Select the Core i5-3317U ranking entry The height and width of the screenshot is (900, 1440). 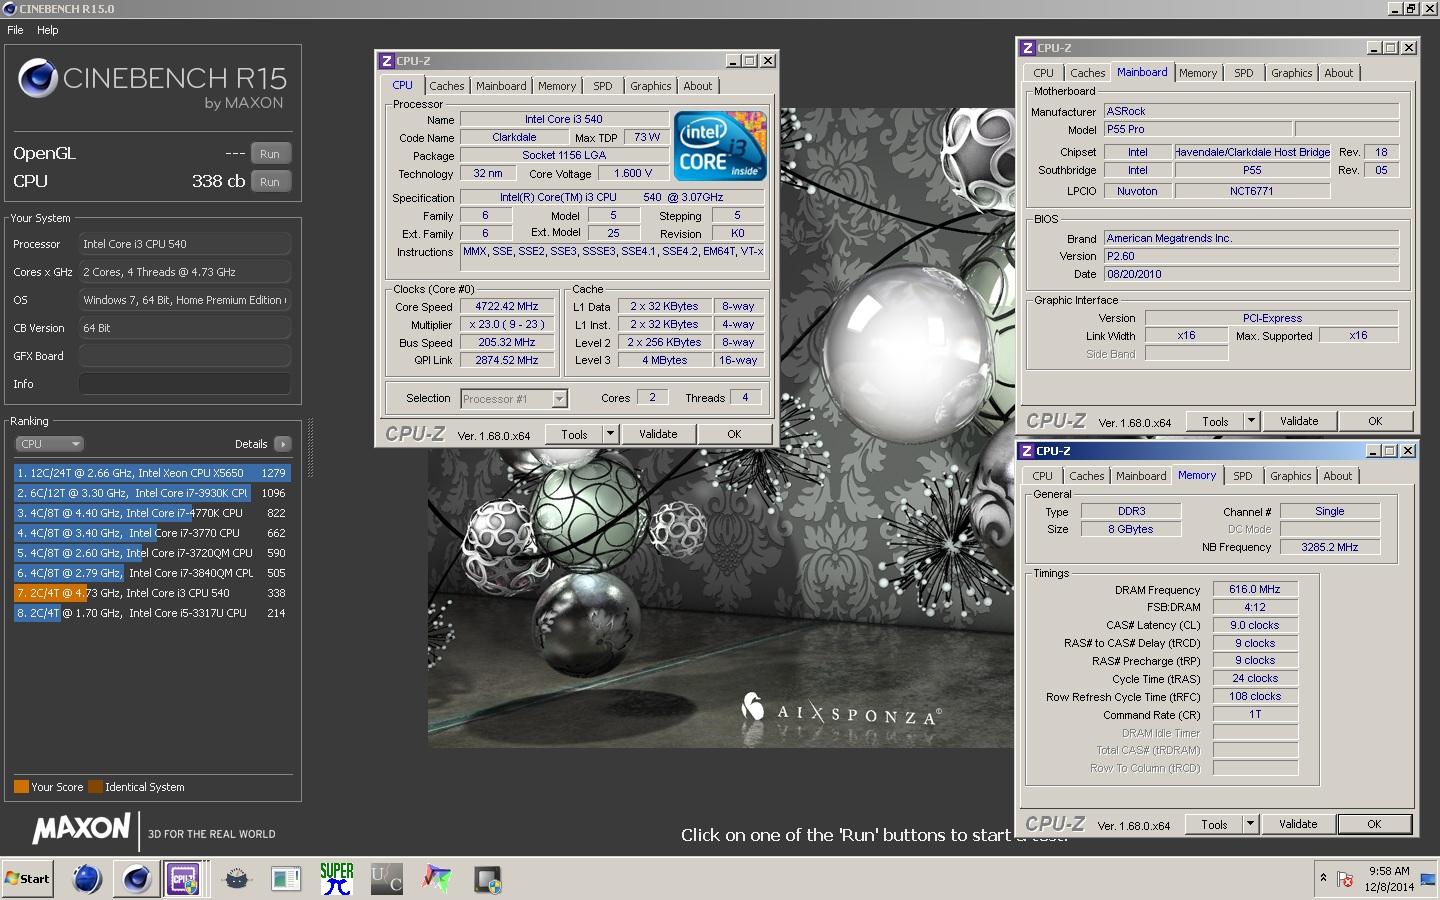pyautogui.click(x=152, y=613)
